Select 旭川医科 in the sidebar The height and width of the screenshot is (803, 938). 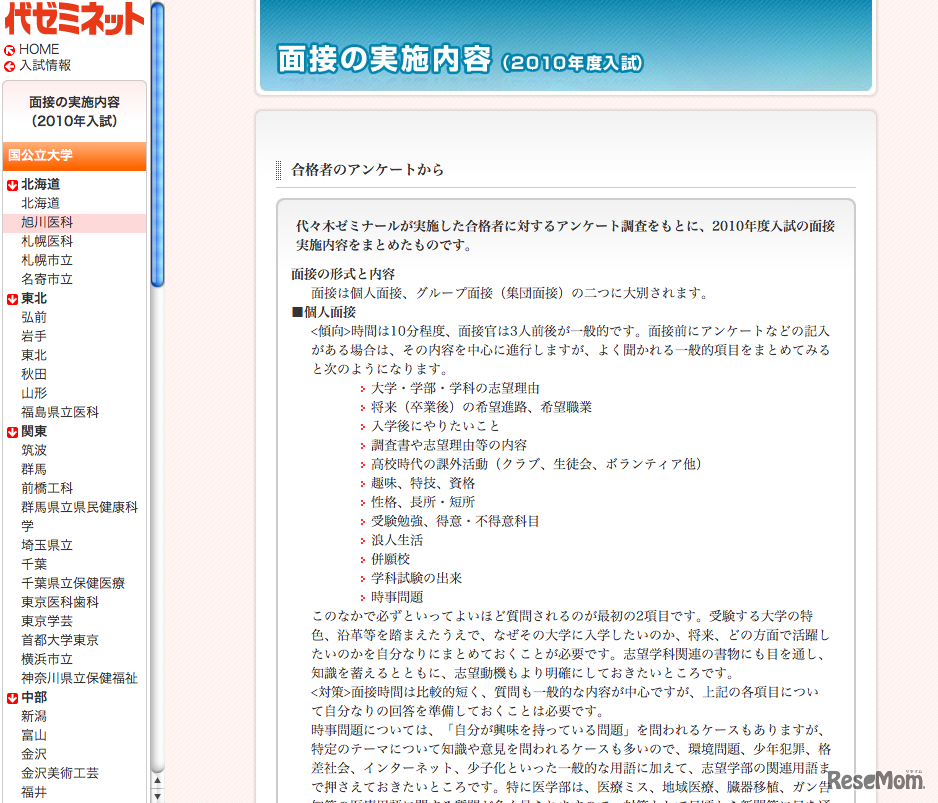pyautogui.click(x=47, y=222)
